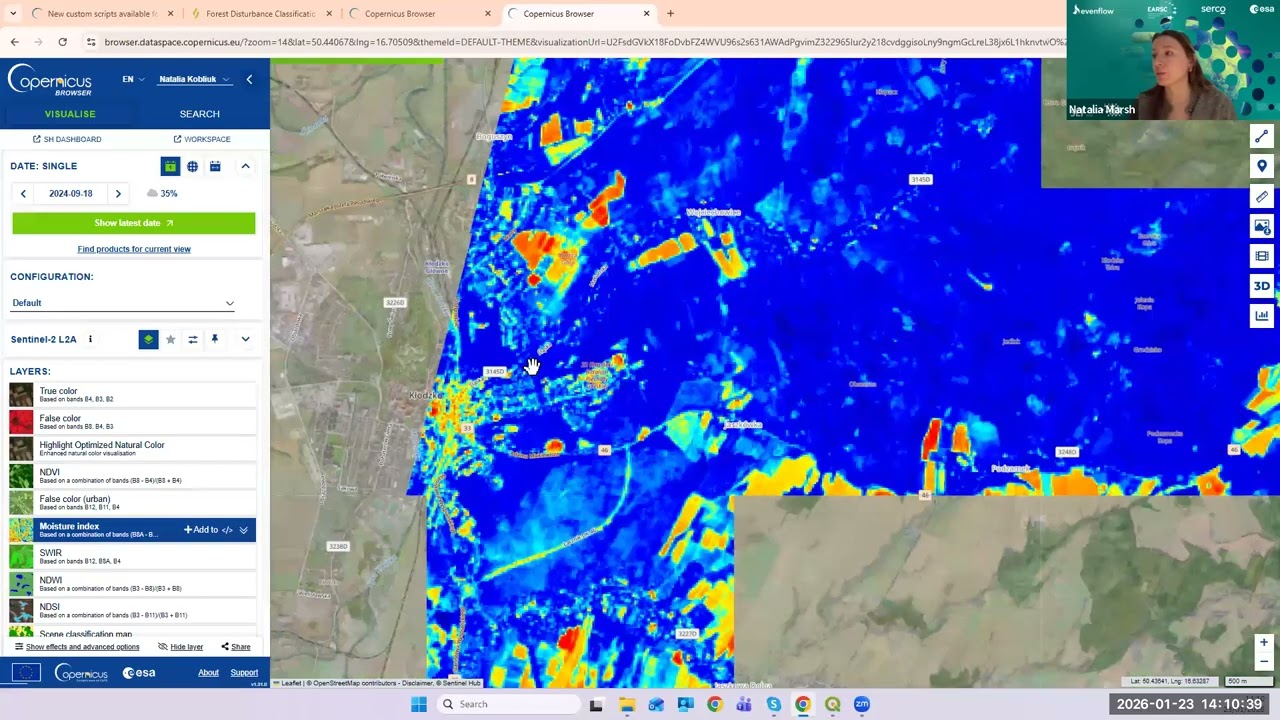Image resolution: width=1280 pixels, height=720 pixels.
Task: Open the histogram chart tool
Action: click(1262, 316)
